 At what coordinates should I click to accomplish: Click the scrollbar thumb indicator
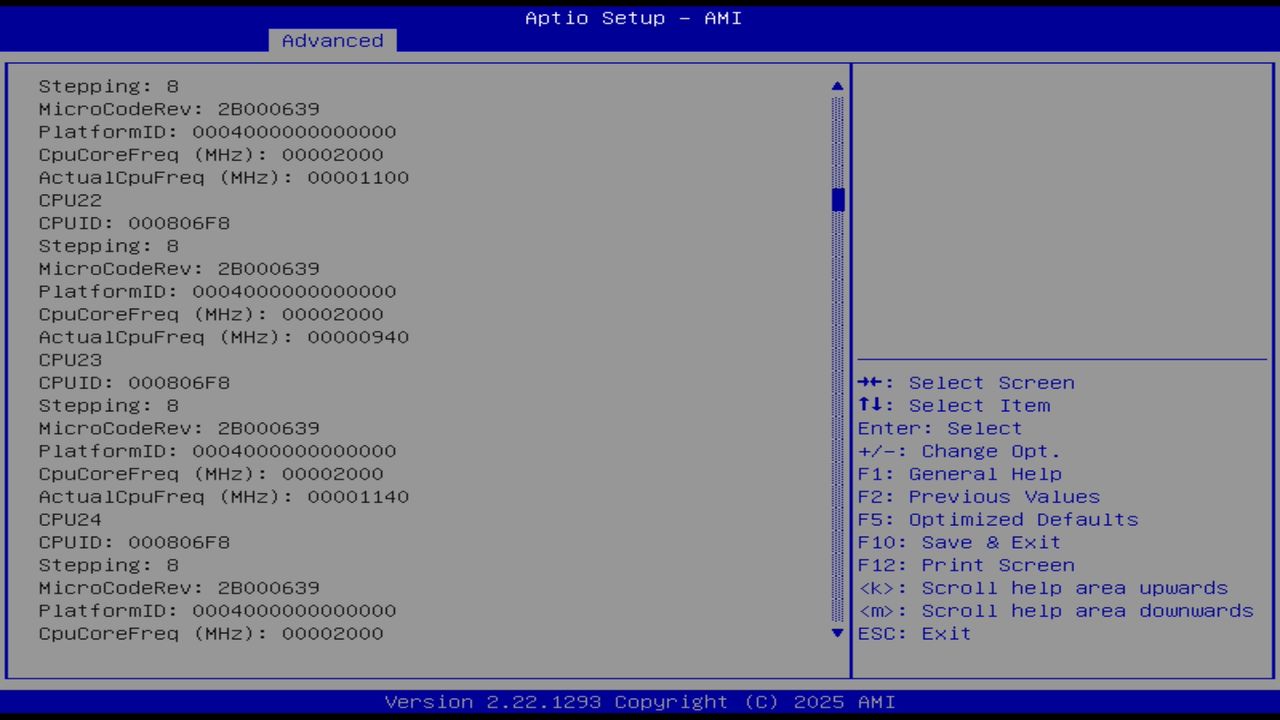point(837,200)
